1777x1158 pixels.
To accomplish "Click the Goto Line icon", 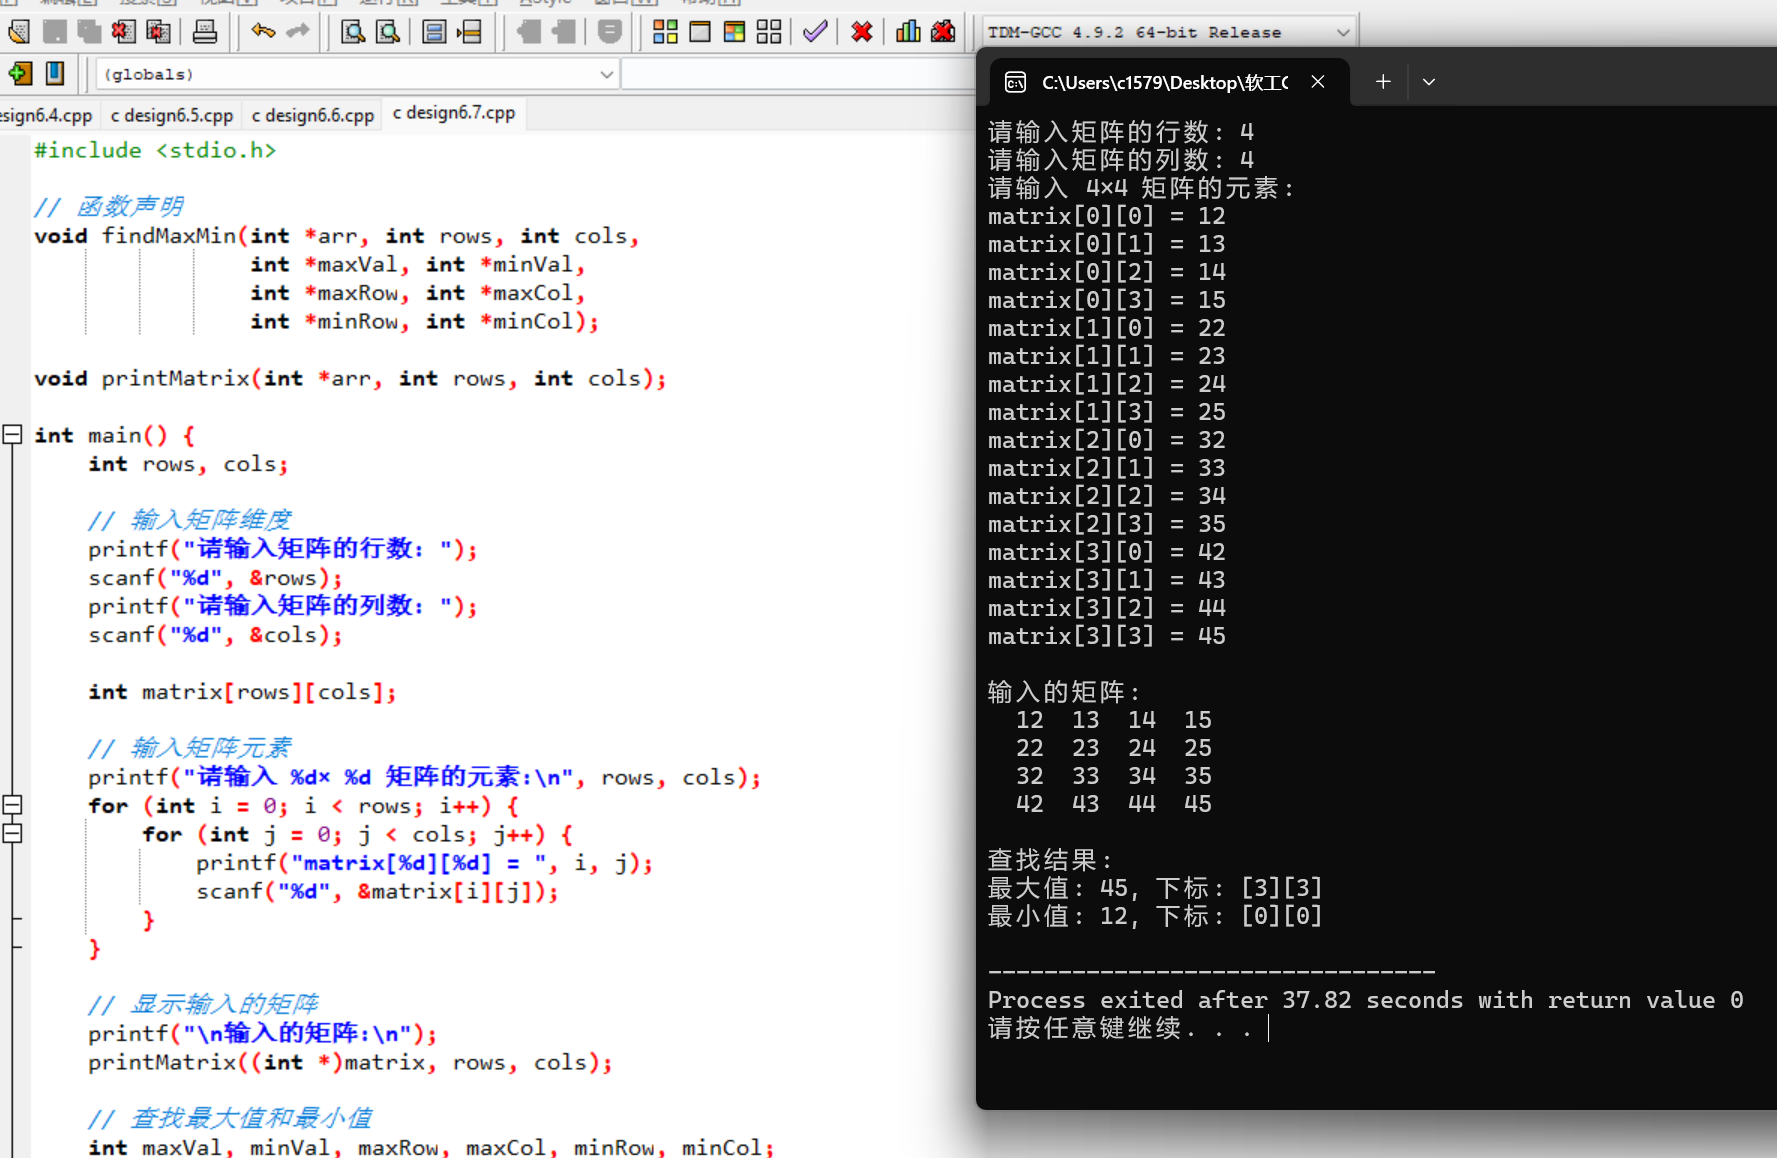I will click(x=469, y=32).
